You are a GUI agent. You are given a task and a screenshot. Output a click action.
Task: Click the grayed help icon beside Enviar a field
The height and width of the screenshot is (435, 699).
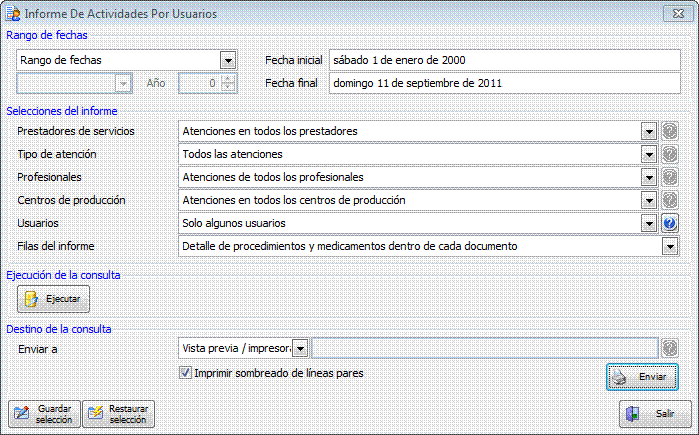670,348
